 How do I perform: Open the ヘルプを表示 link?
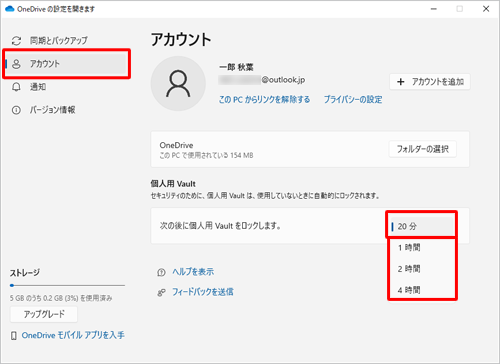pyautogui.click(x=193, y=272)
